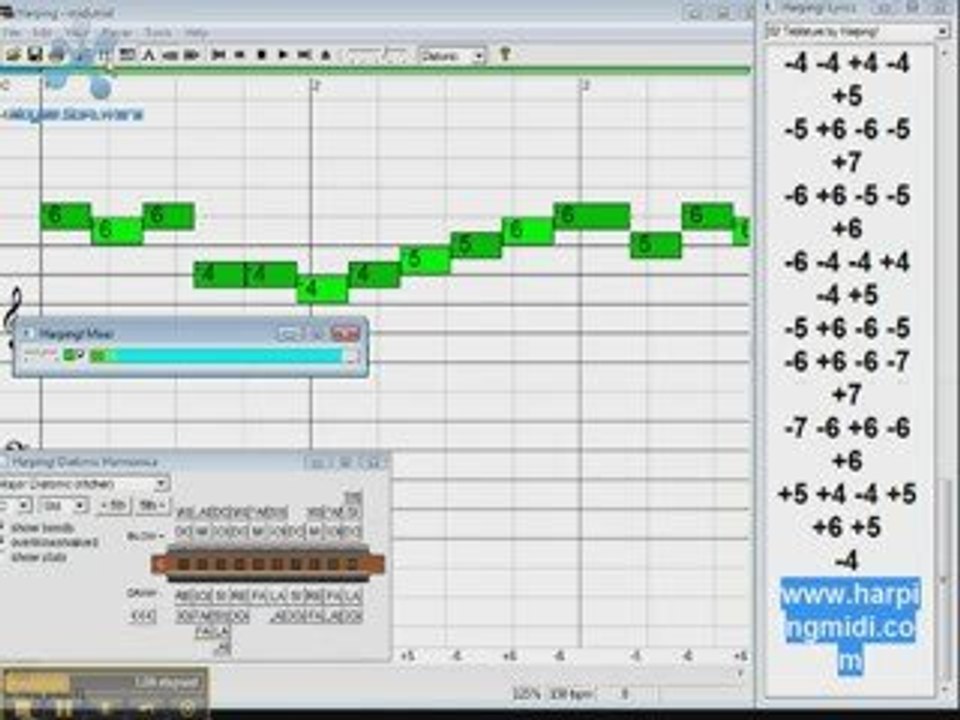This screenshot has width=960, height=720.
Task: Open the Std dropdown in harmonica panel
Action: click(x=64, y=506)
